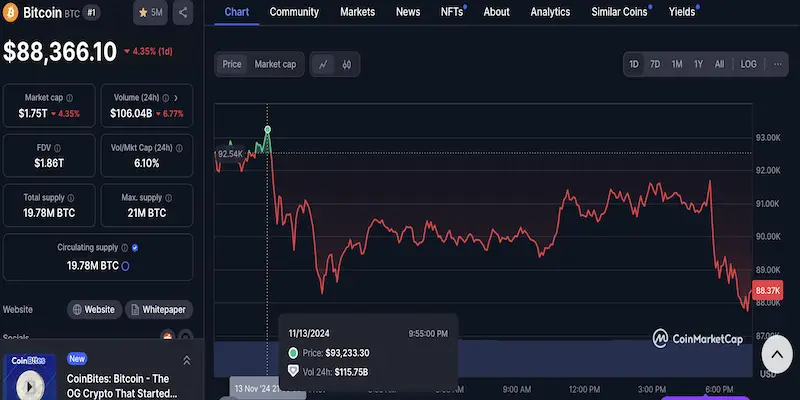The width and height of the screenshot is (800, 400).
Task: Click the 93.00K axis label
Action: tap(768, 138)
